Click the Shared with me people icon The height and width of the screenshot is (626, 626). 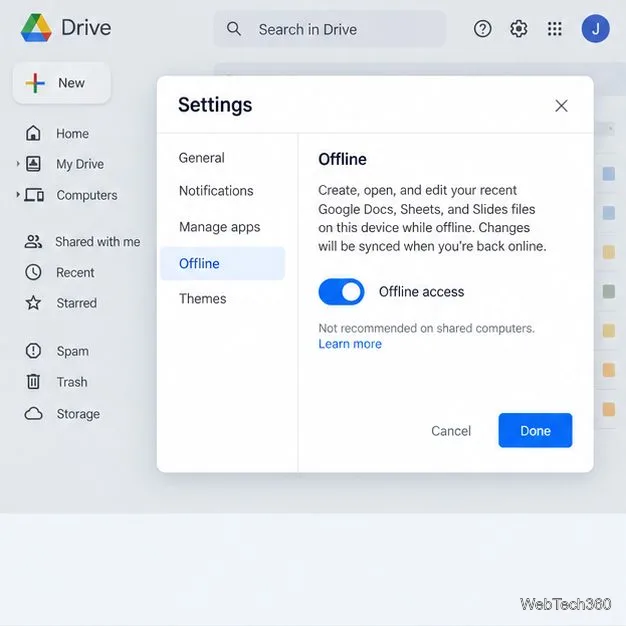click(33, 242)
